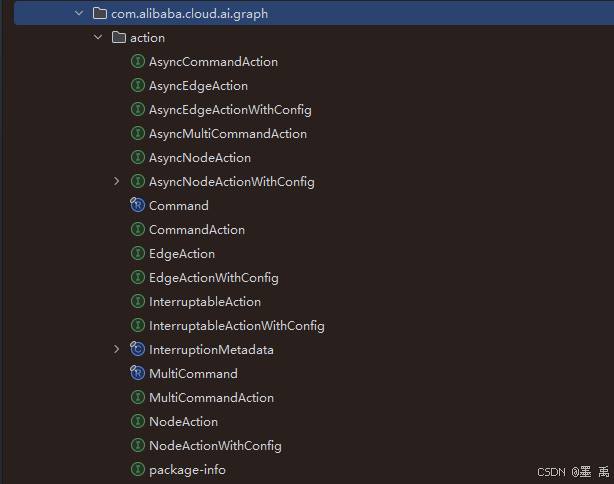Open the InterruptableAction file
The image size is (614, 484).
point(205,302)
